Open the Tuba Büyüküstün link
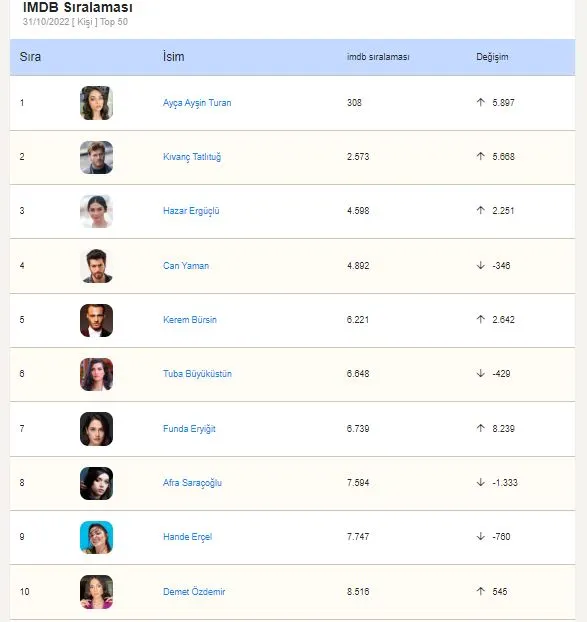Viewport: 587px width, 622px height. (x=197, y=374)
